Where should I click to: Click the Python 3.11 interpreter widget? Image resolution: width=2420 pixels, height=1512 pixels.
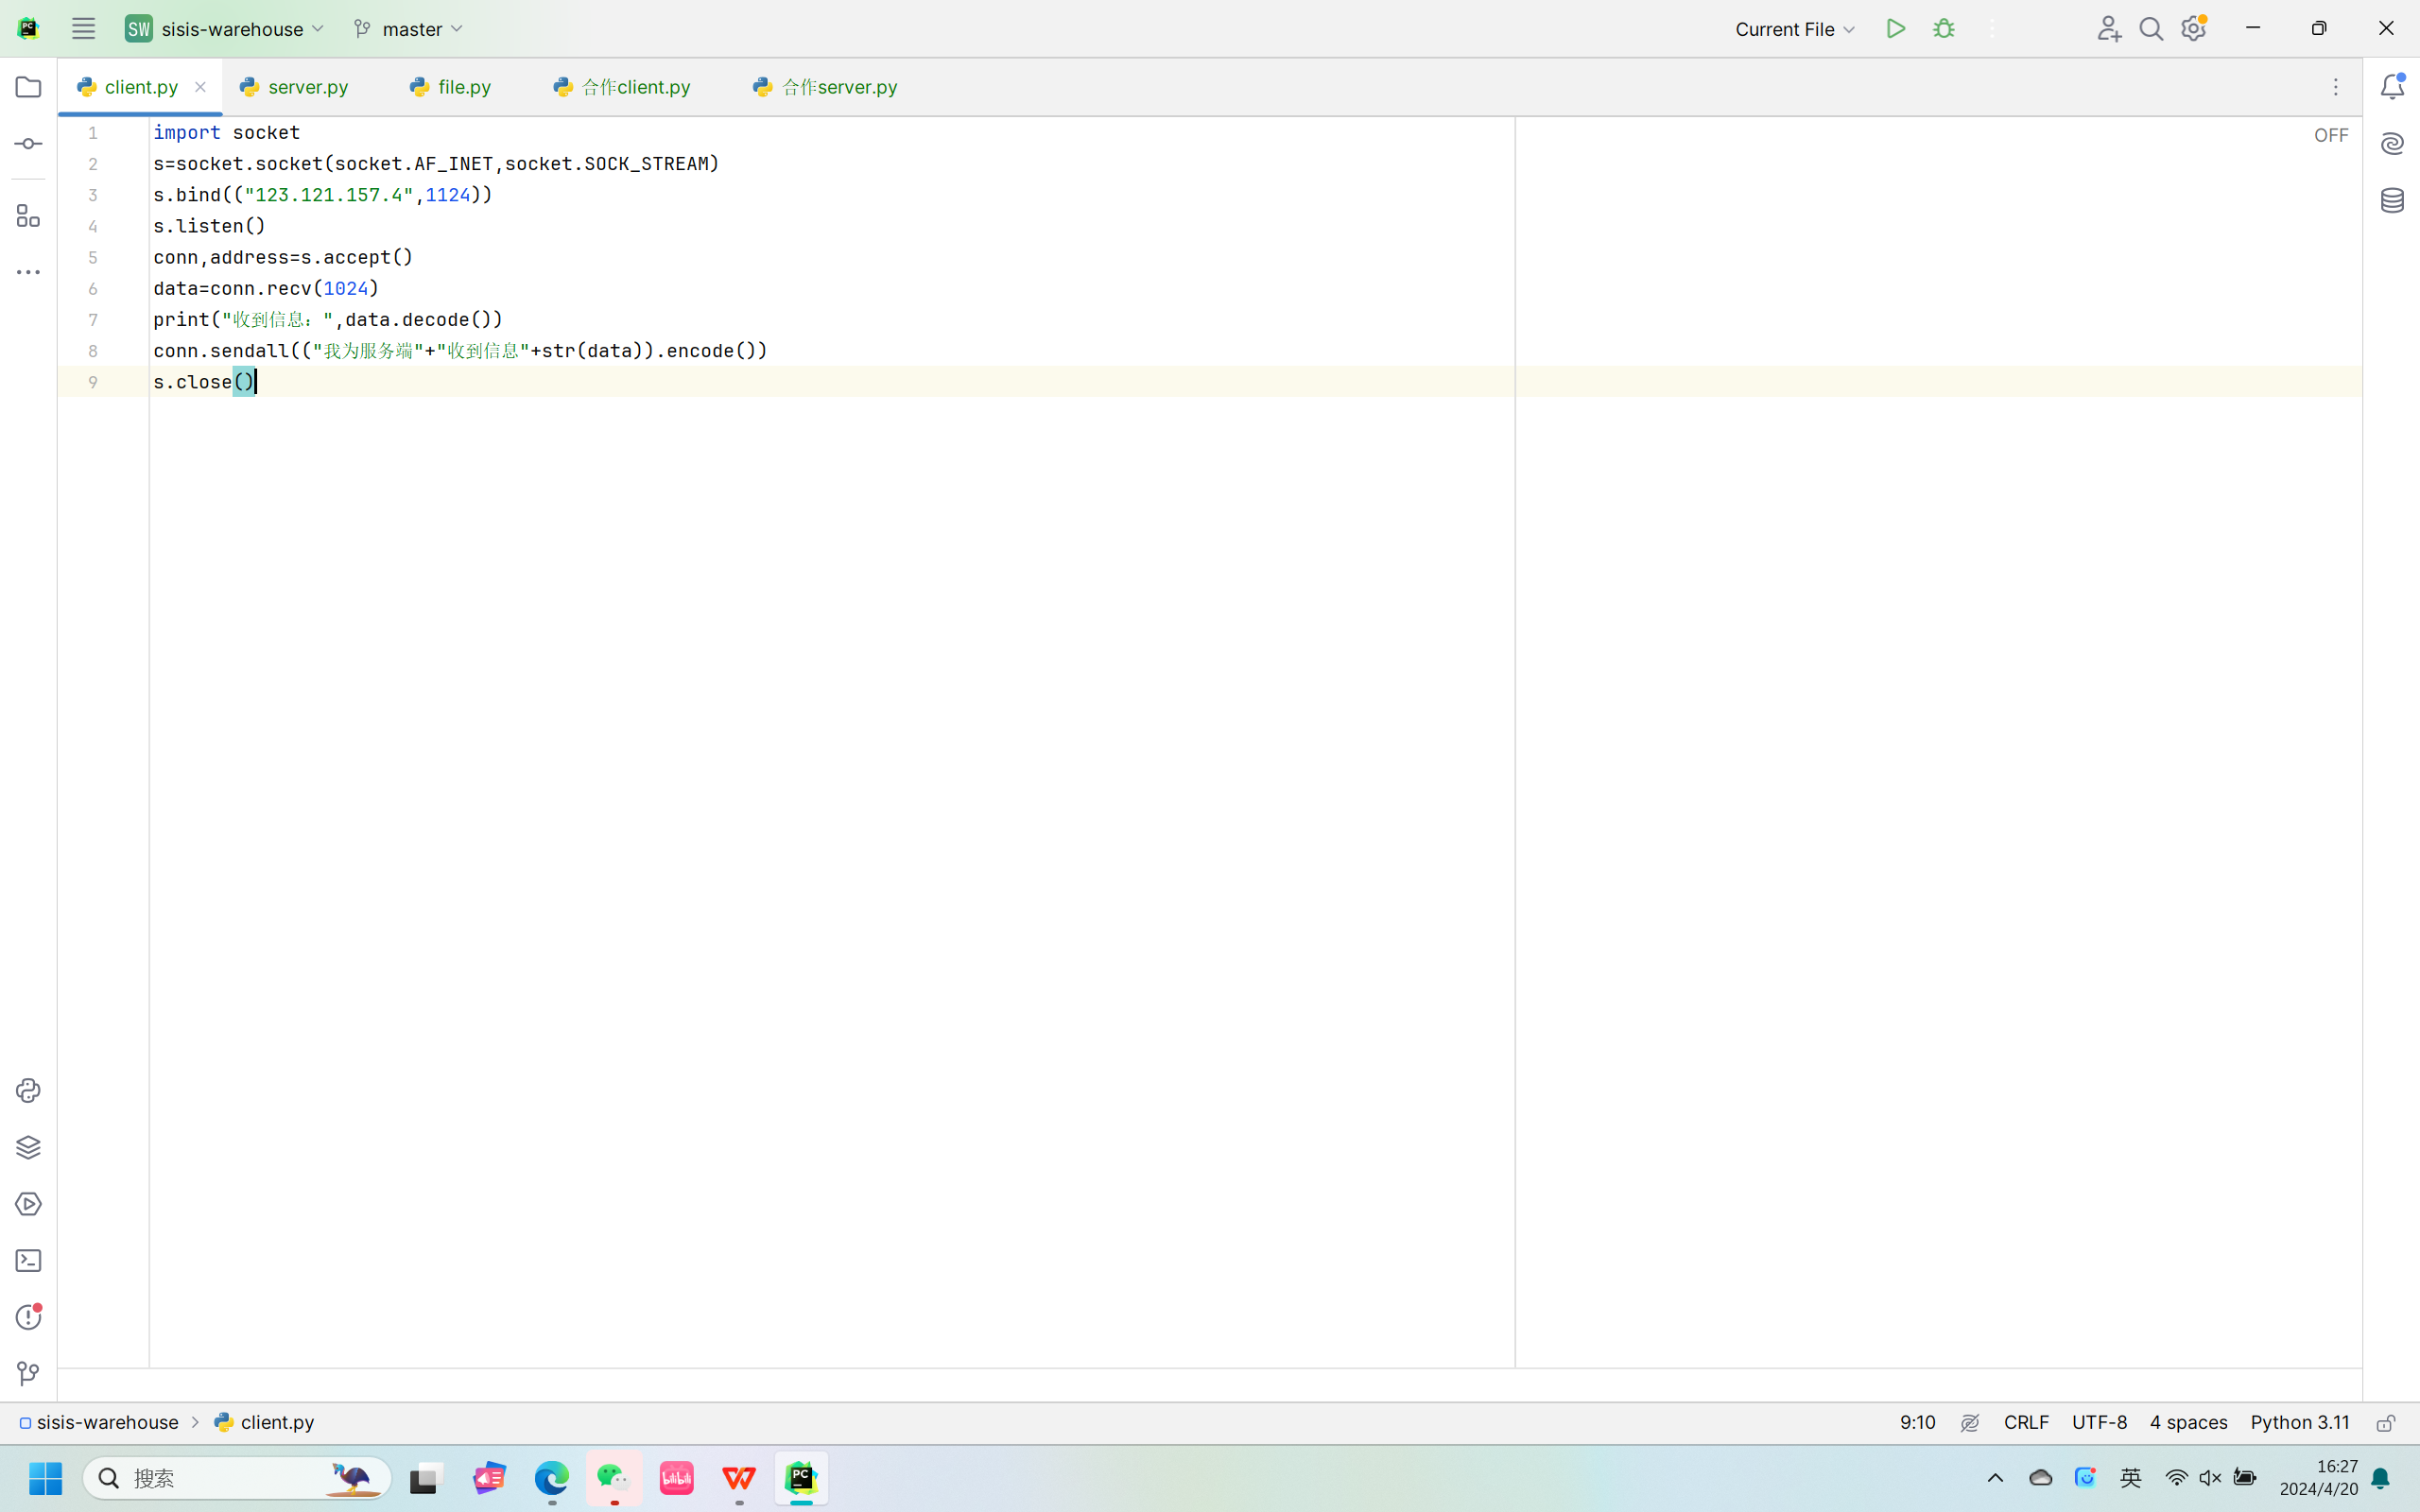point(2299,1422)
